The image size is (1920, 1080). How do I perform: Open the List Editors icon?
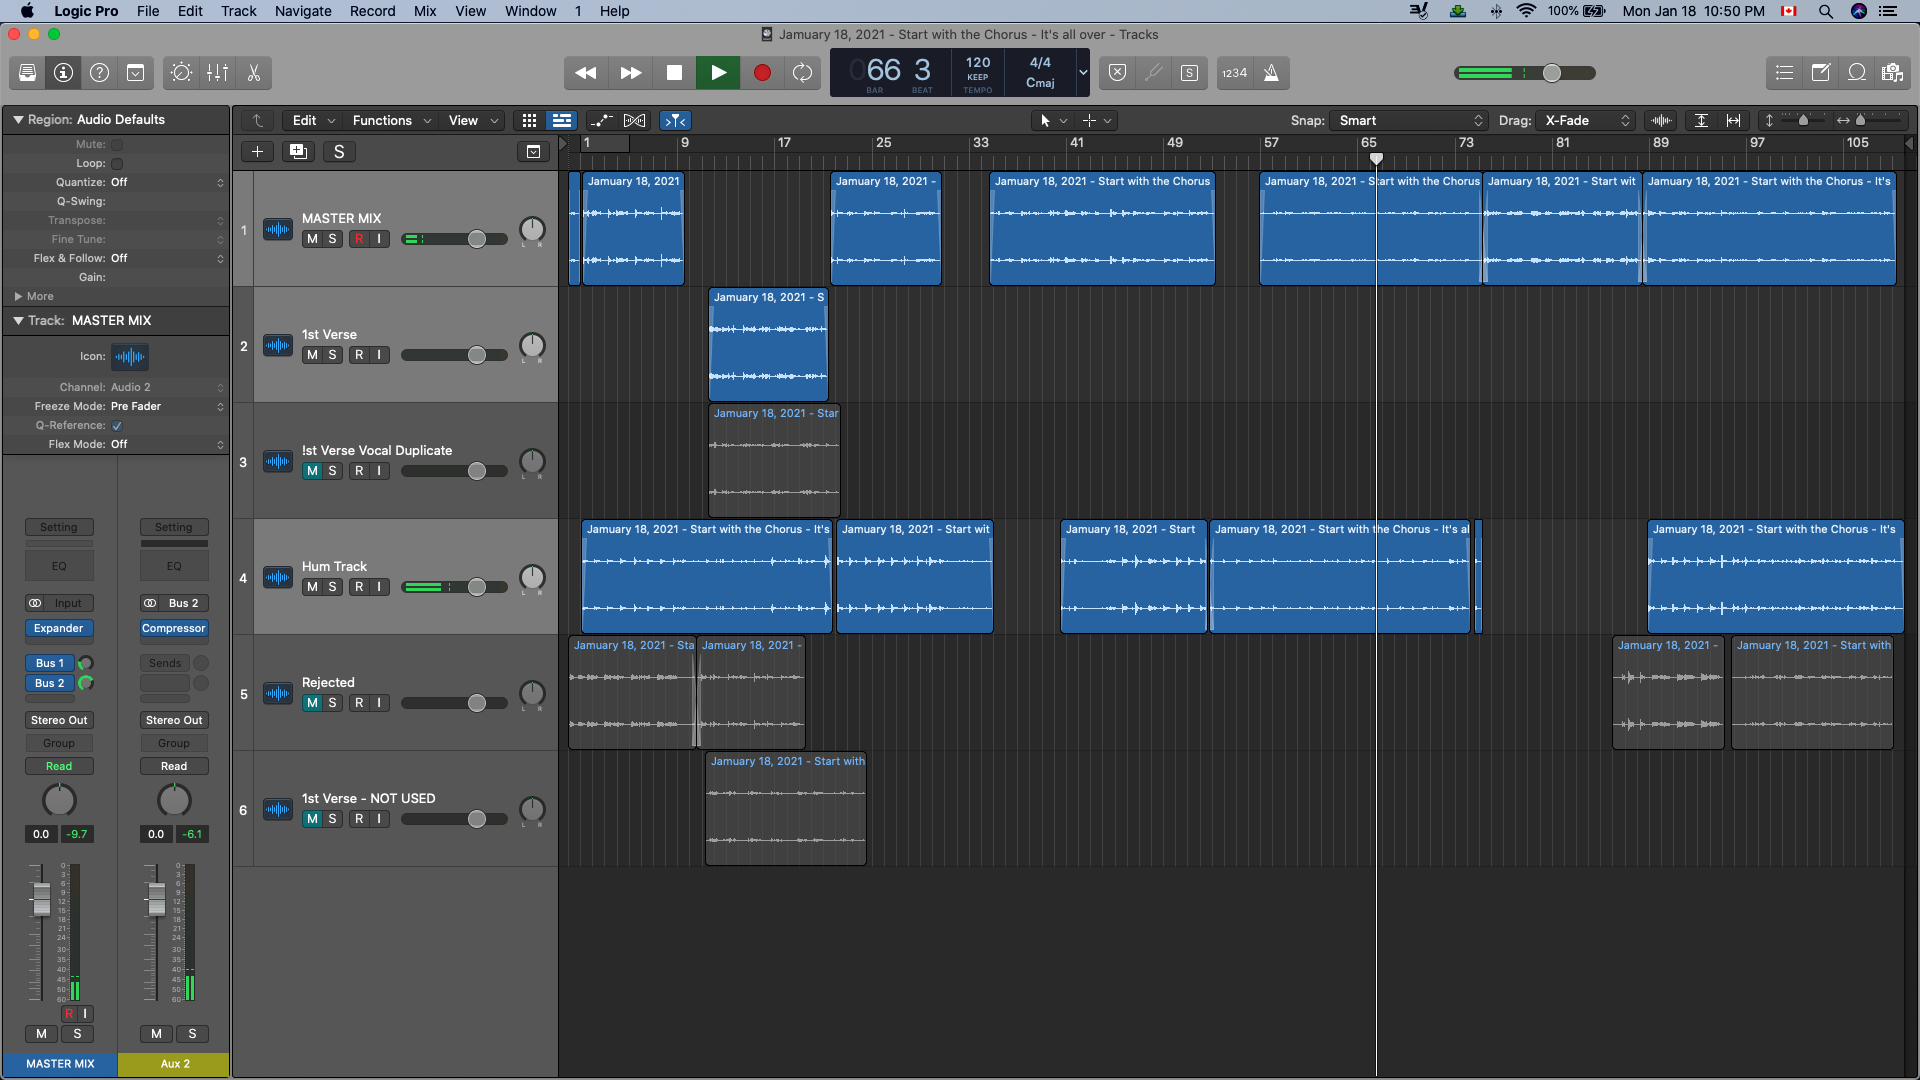click(1784, 73)
